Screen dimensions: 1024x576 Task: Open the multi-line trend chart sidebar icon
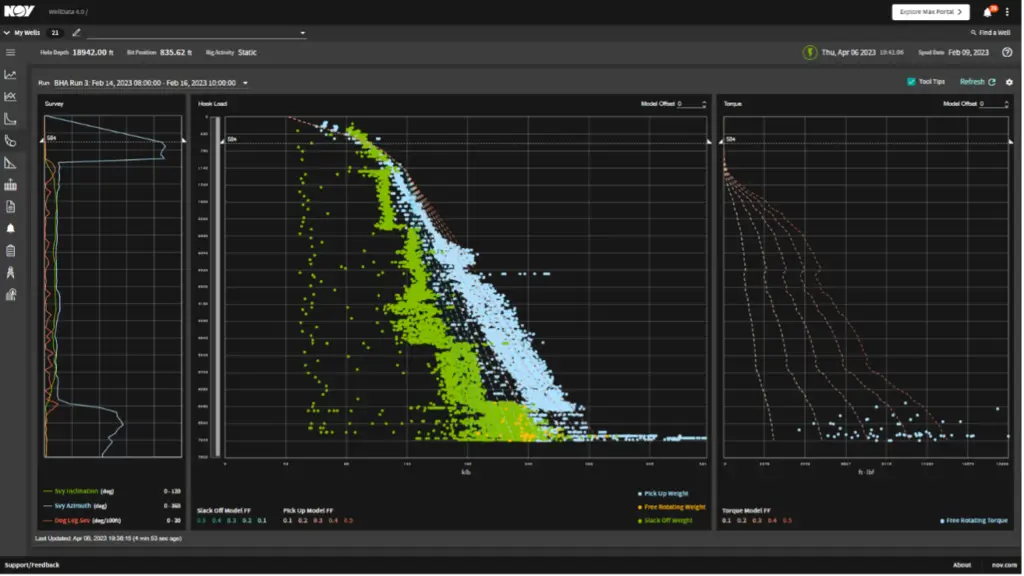[x=10, y=97]
